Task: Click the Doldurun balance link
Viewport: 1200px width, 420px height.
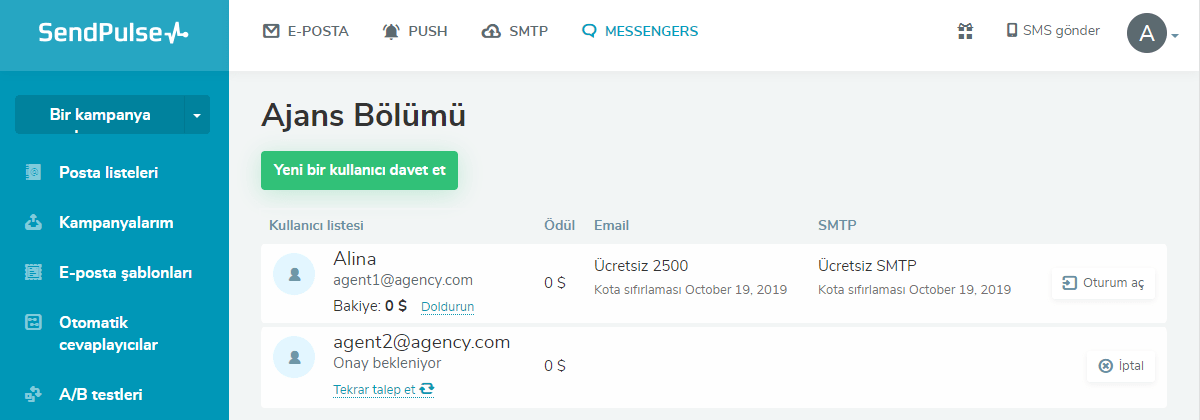Action: [447, 306]
